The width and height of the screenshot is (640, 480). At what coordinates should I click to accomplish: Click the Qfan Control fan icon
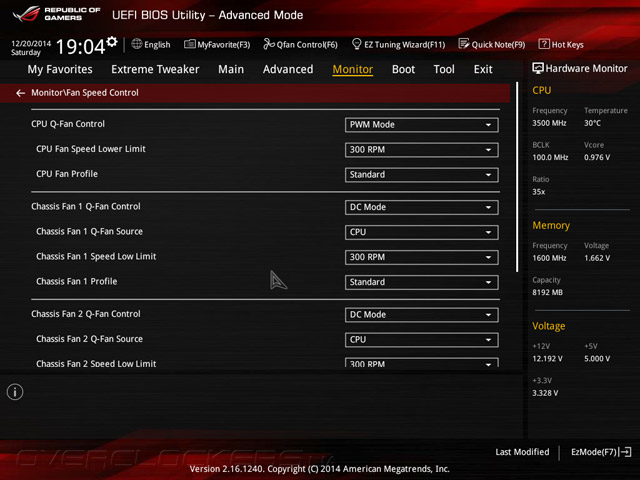269,44
